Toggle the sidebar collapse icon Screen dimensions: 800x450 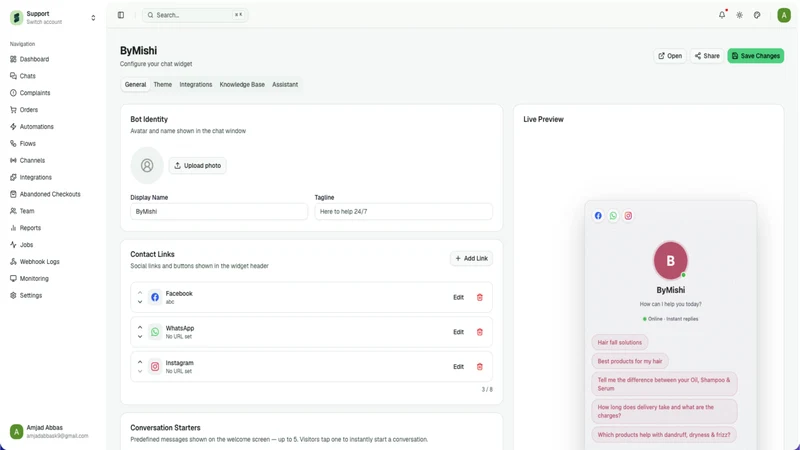121,15
